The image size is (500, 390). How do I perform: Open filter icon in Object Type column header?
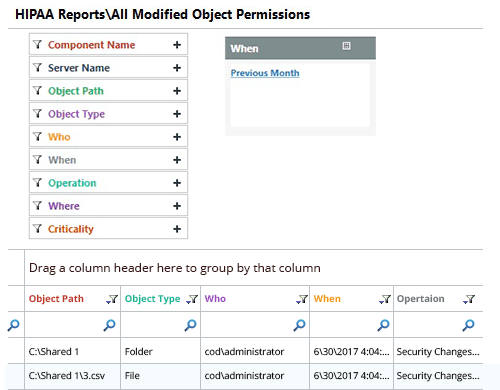192,299
